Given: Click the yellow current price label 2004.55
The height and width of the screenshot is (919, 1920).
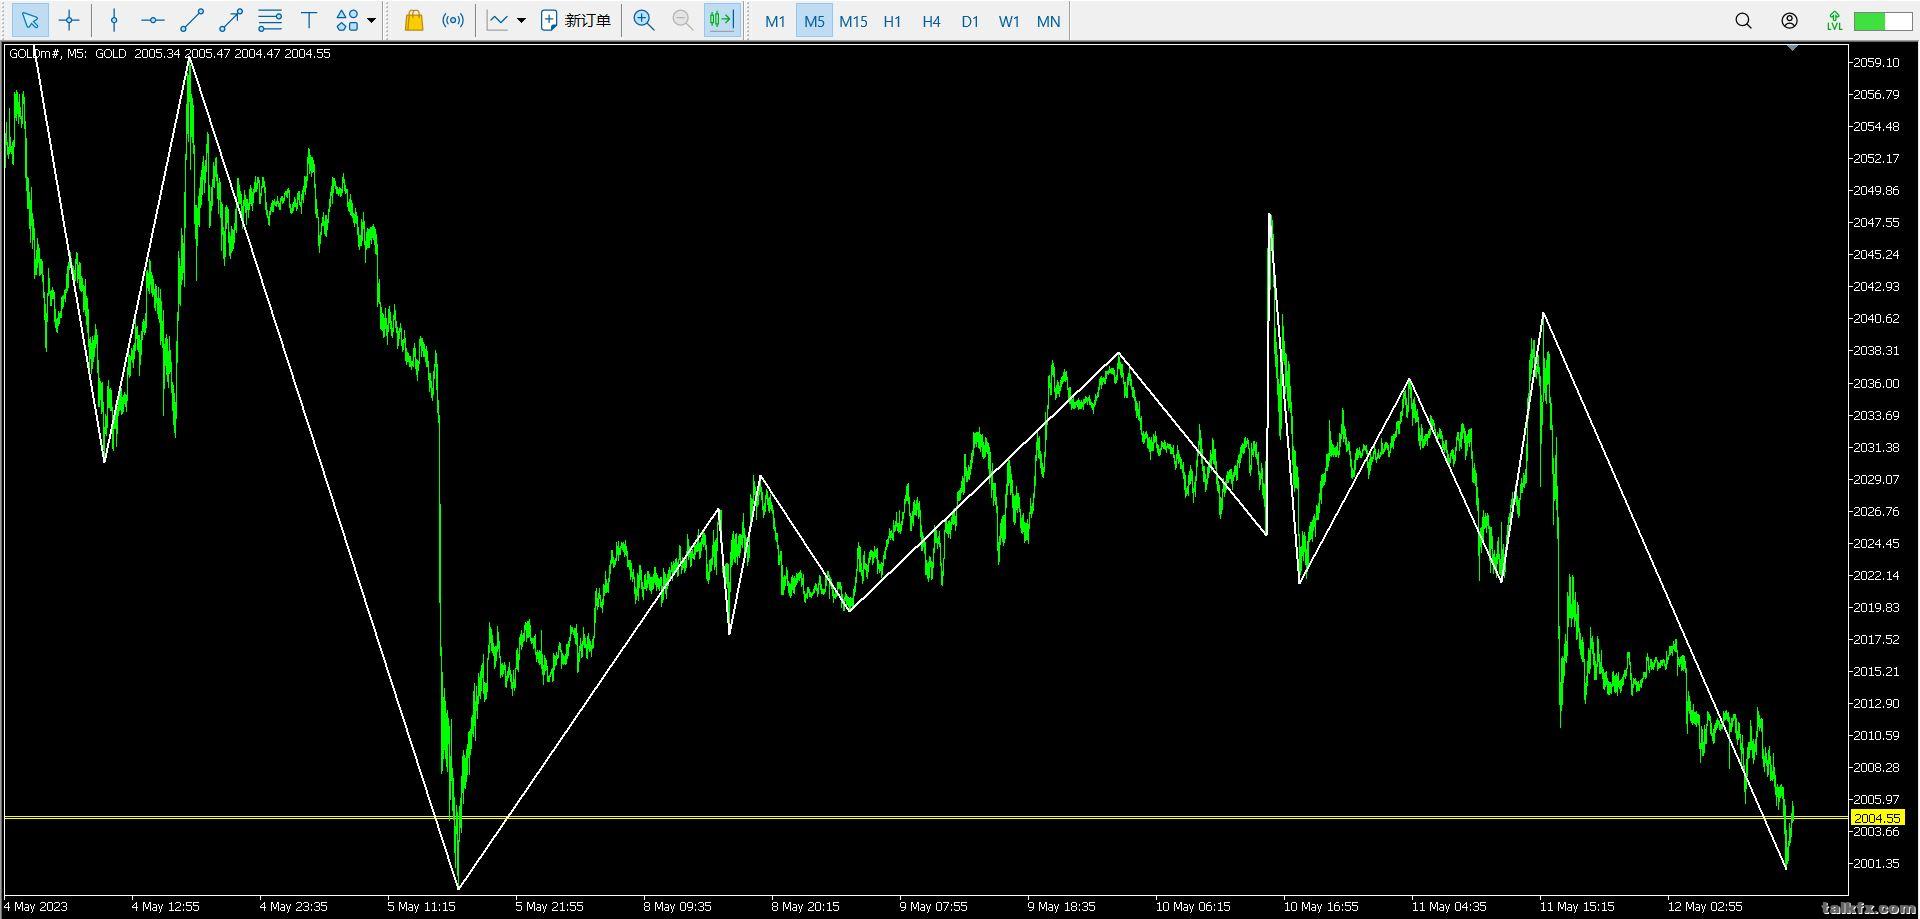Looking at the screenshot, I should tap(1877, 818).
